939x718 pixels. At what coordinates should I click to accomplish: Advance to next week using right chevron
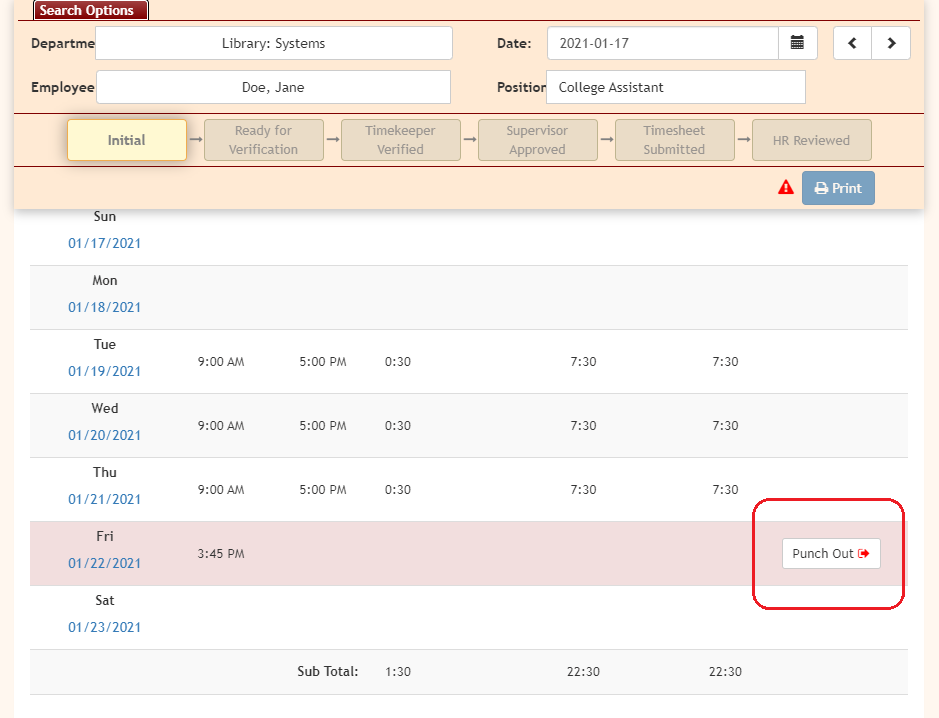(891, 43)
